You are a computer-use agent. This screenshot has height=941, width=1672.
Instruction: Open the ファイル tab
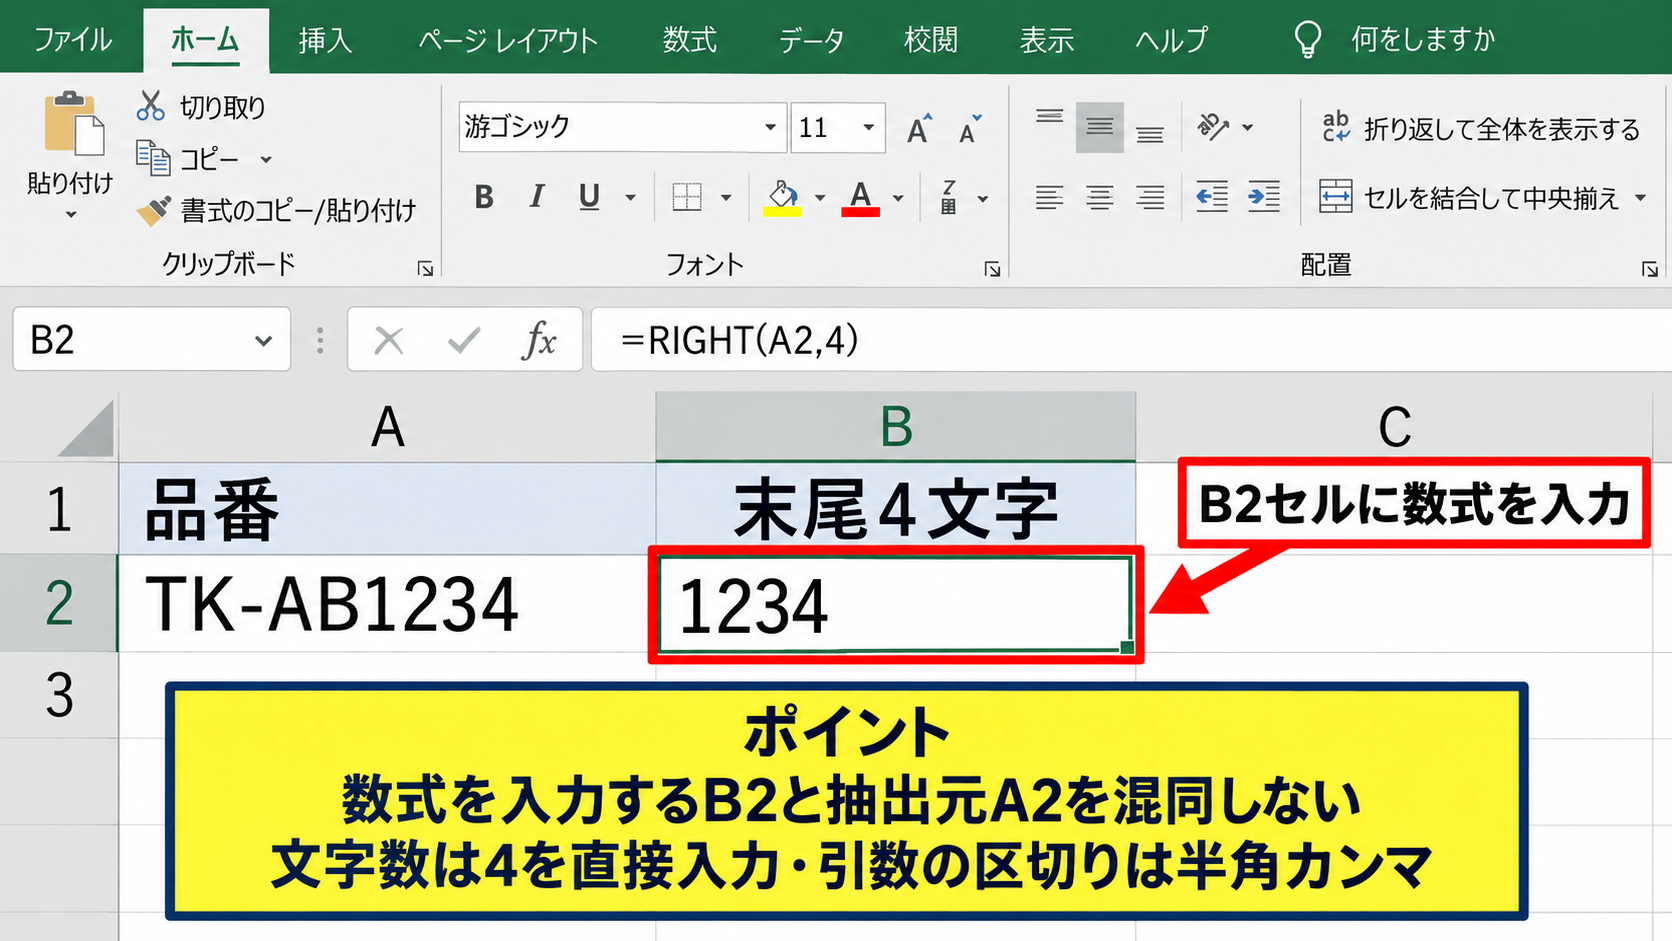[72, 40]
